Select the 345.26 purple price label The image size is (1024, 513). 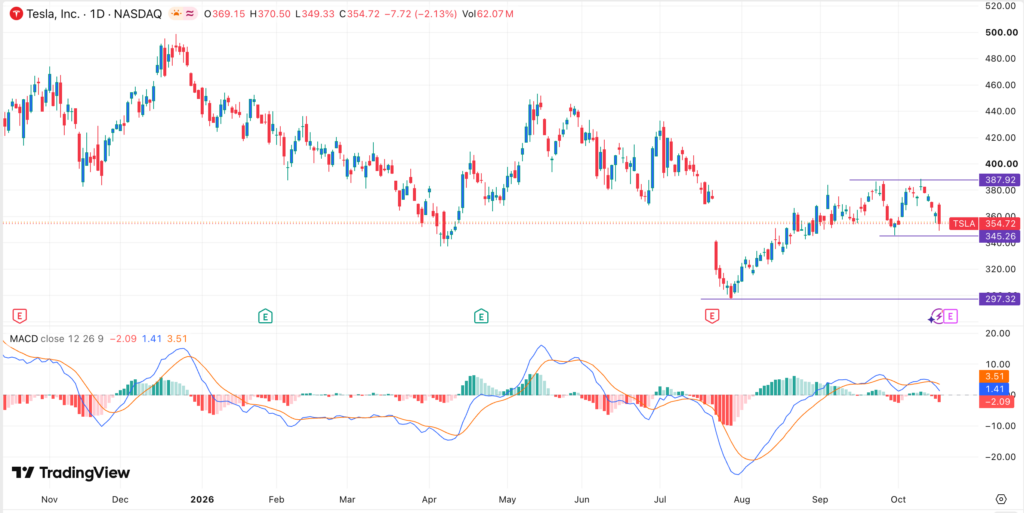[x=999, y=236]
